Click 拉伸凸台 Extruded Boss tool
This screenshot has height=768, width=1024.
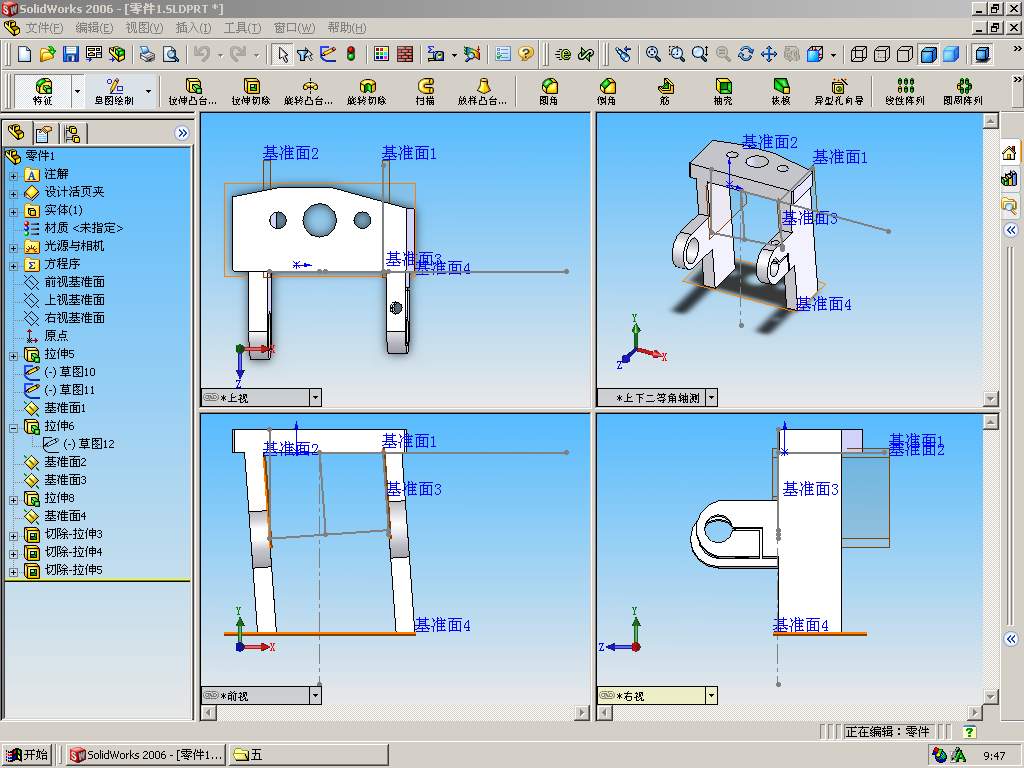[x=193, y=91]
